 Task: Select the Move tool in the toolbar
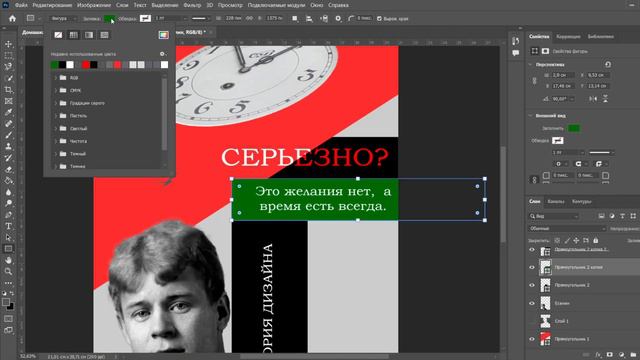8,44
